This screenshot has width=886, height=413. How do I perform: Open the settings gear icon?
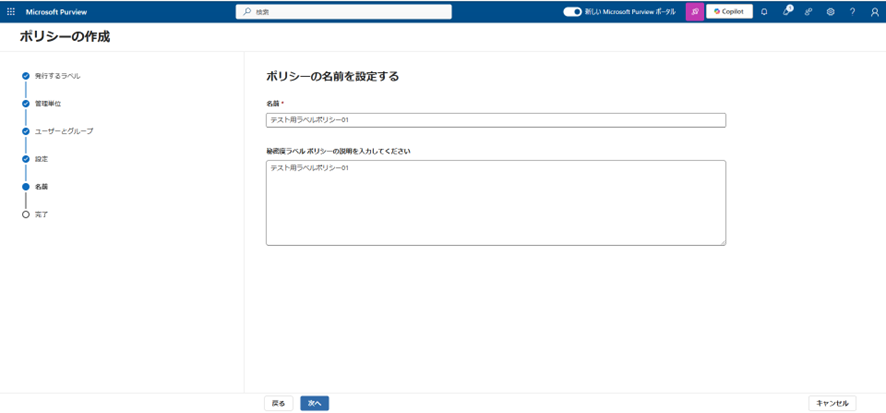point(830,12)
